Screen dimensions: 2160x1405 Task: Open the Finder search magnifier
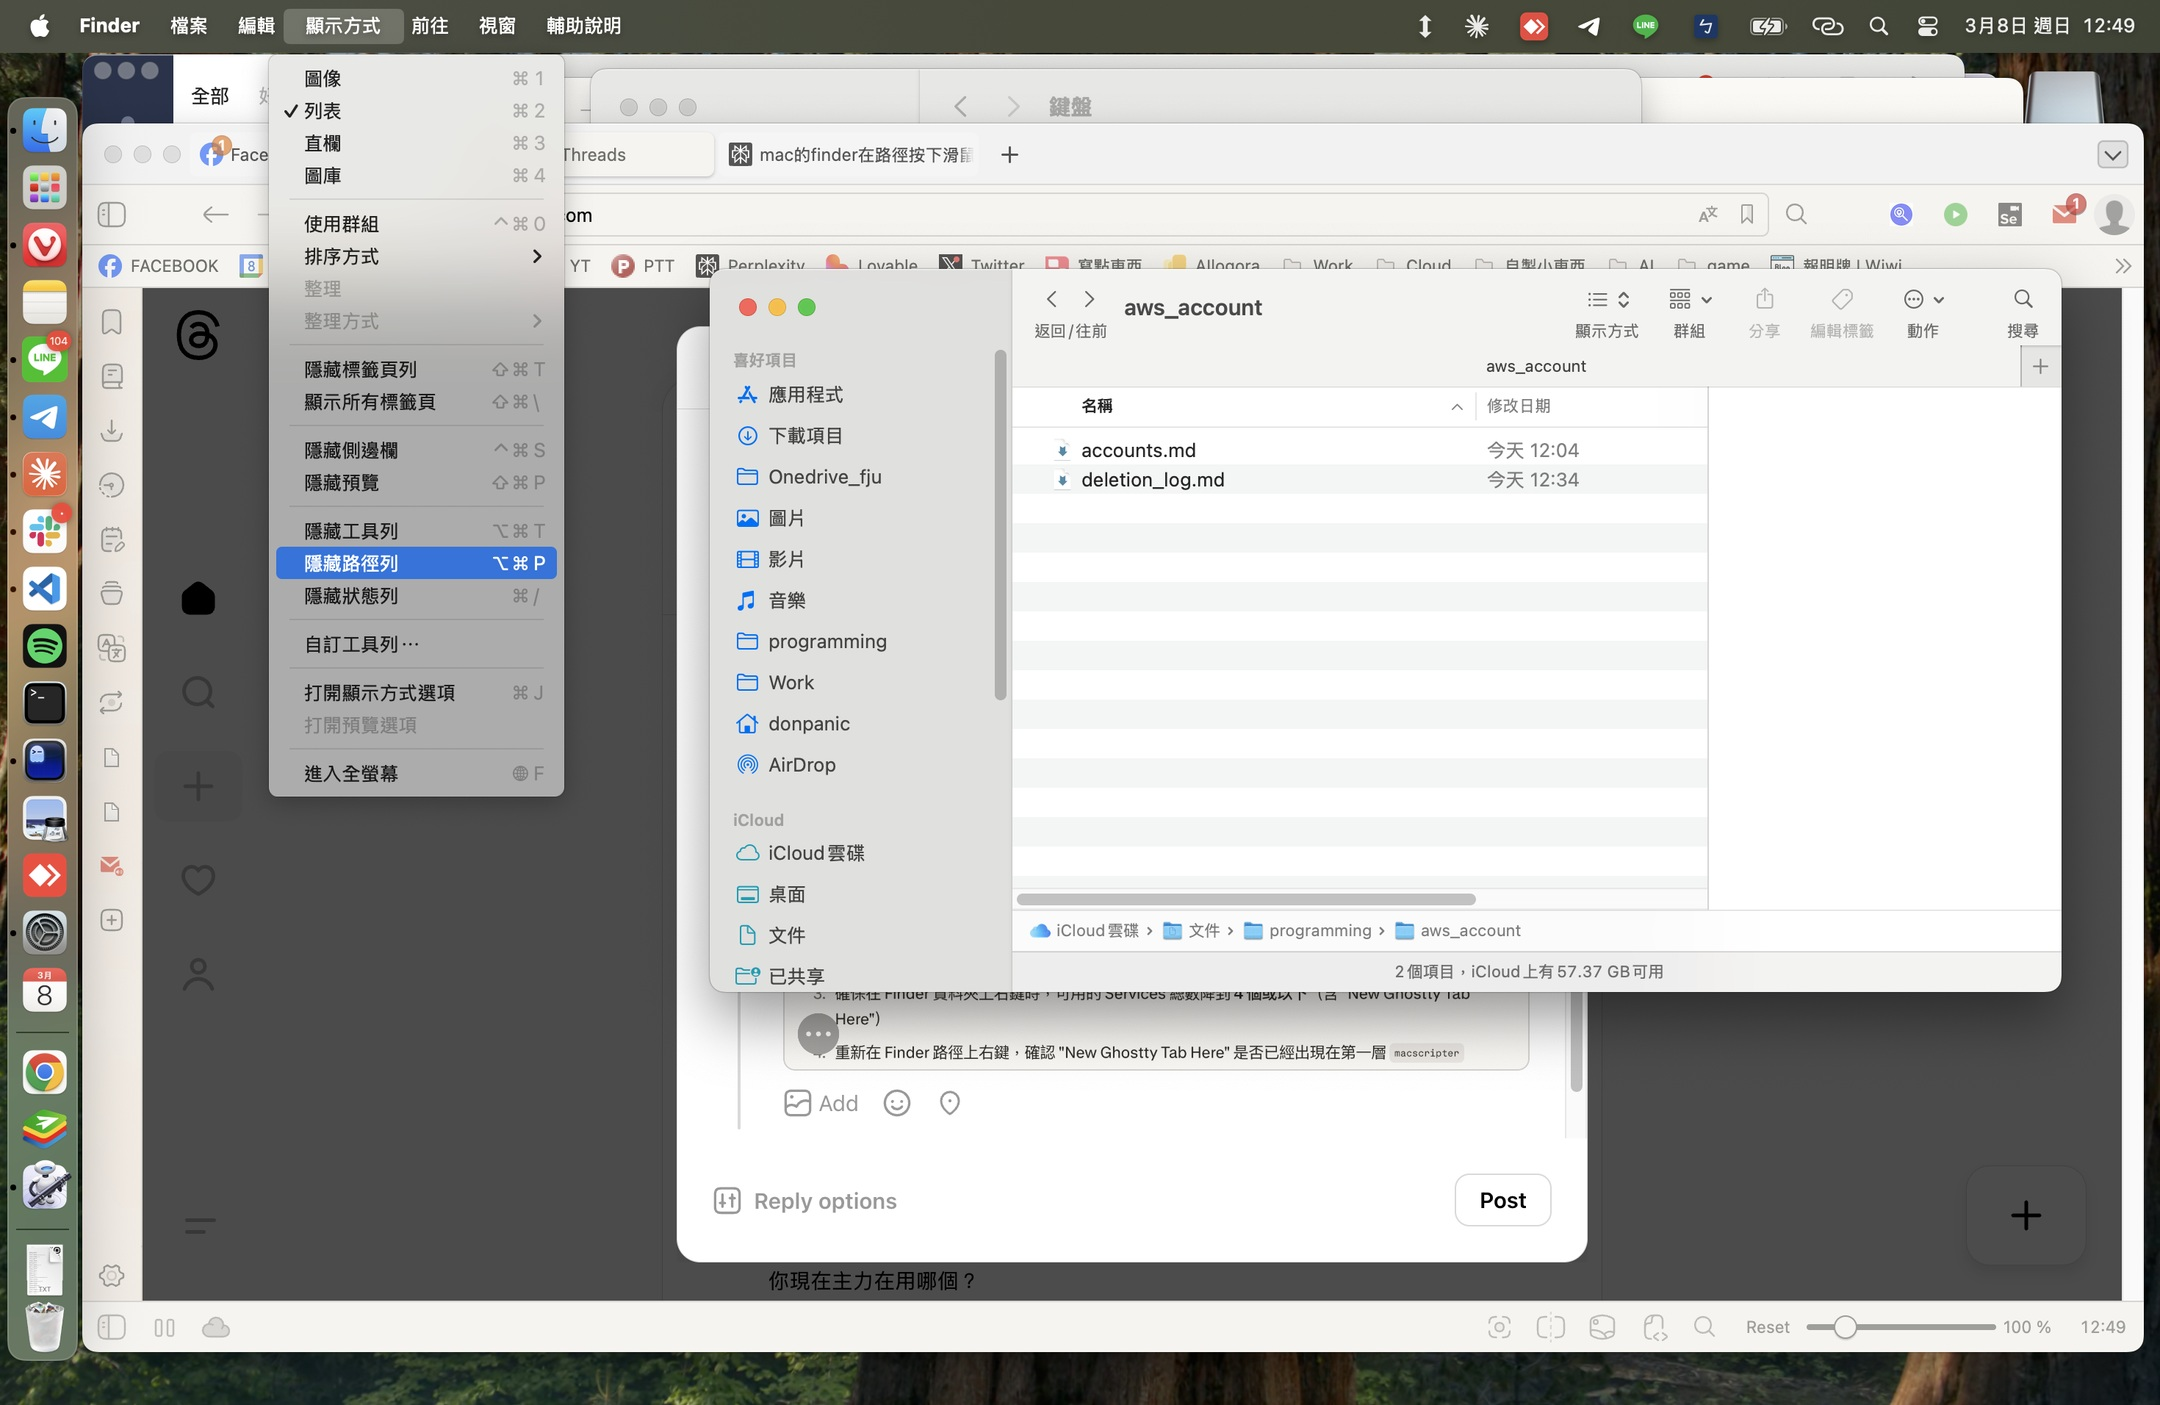coord(2022,299)
